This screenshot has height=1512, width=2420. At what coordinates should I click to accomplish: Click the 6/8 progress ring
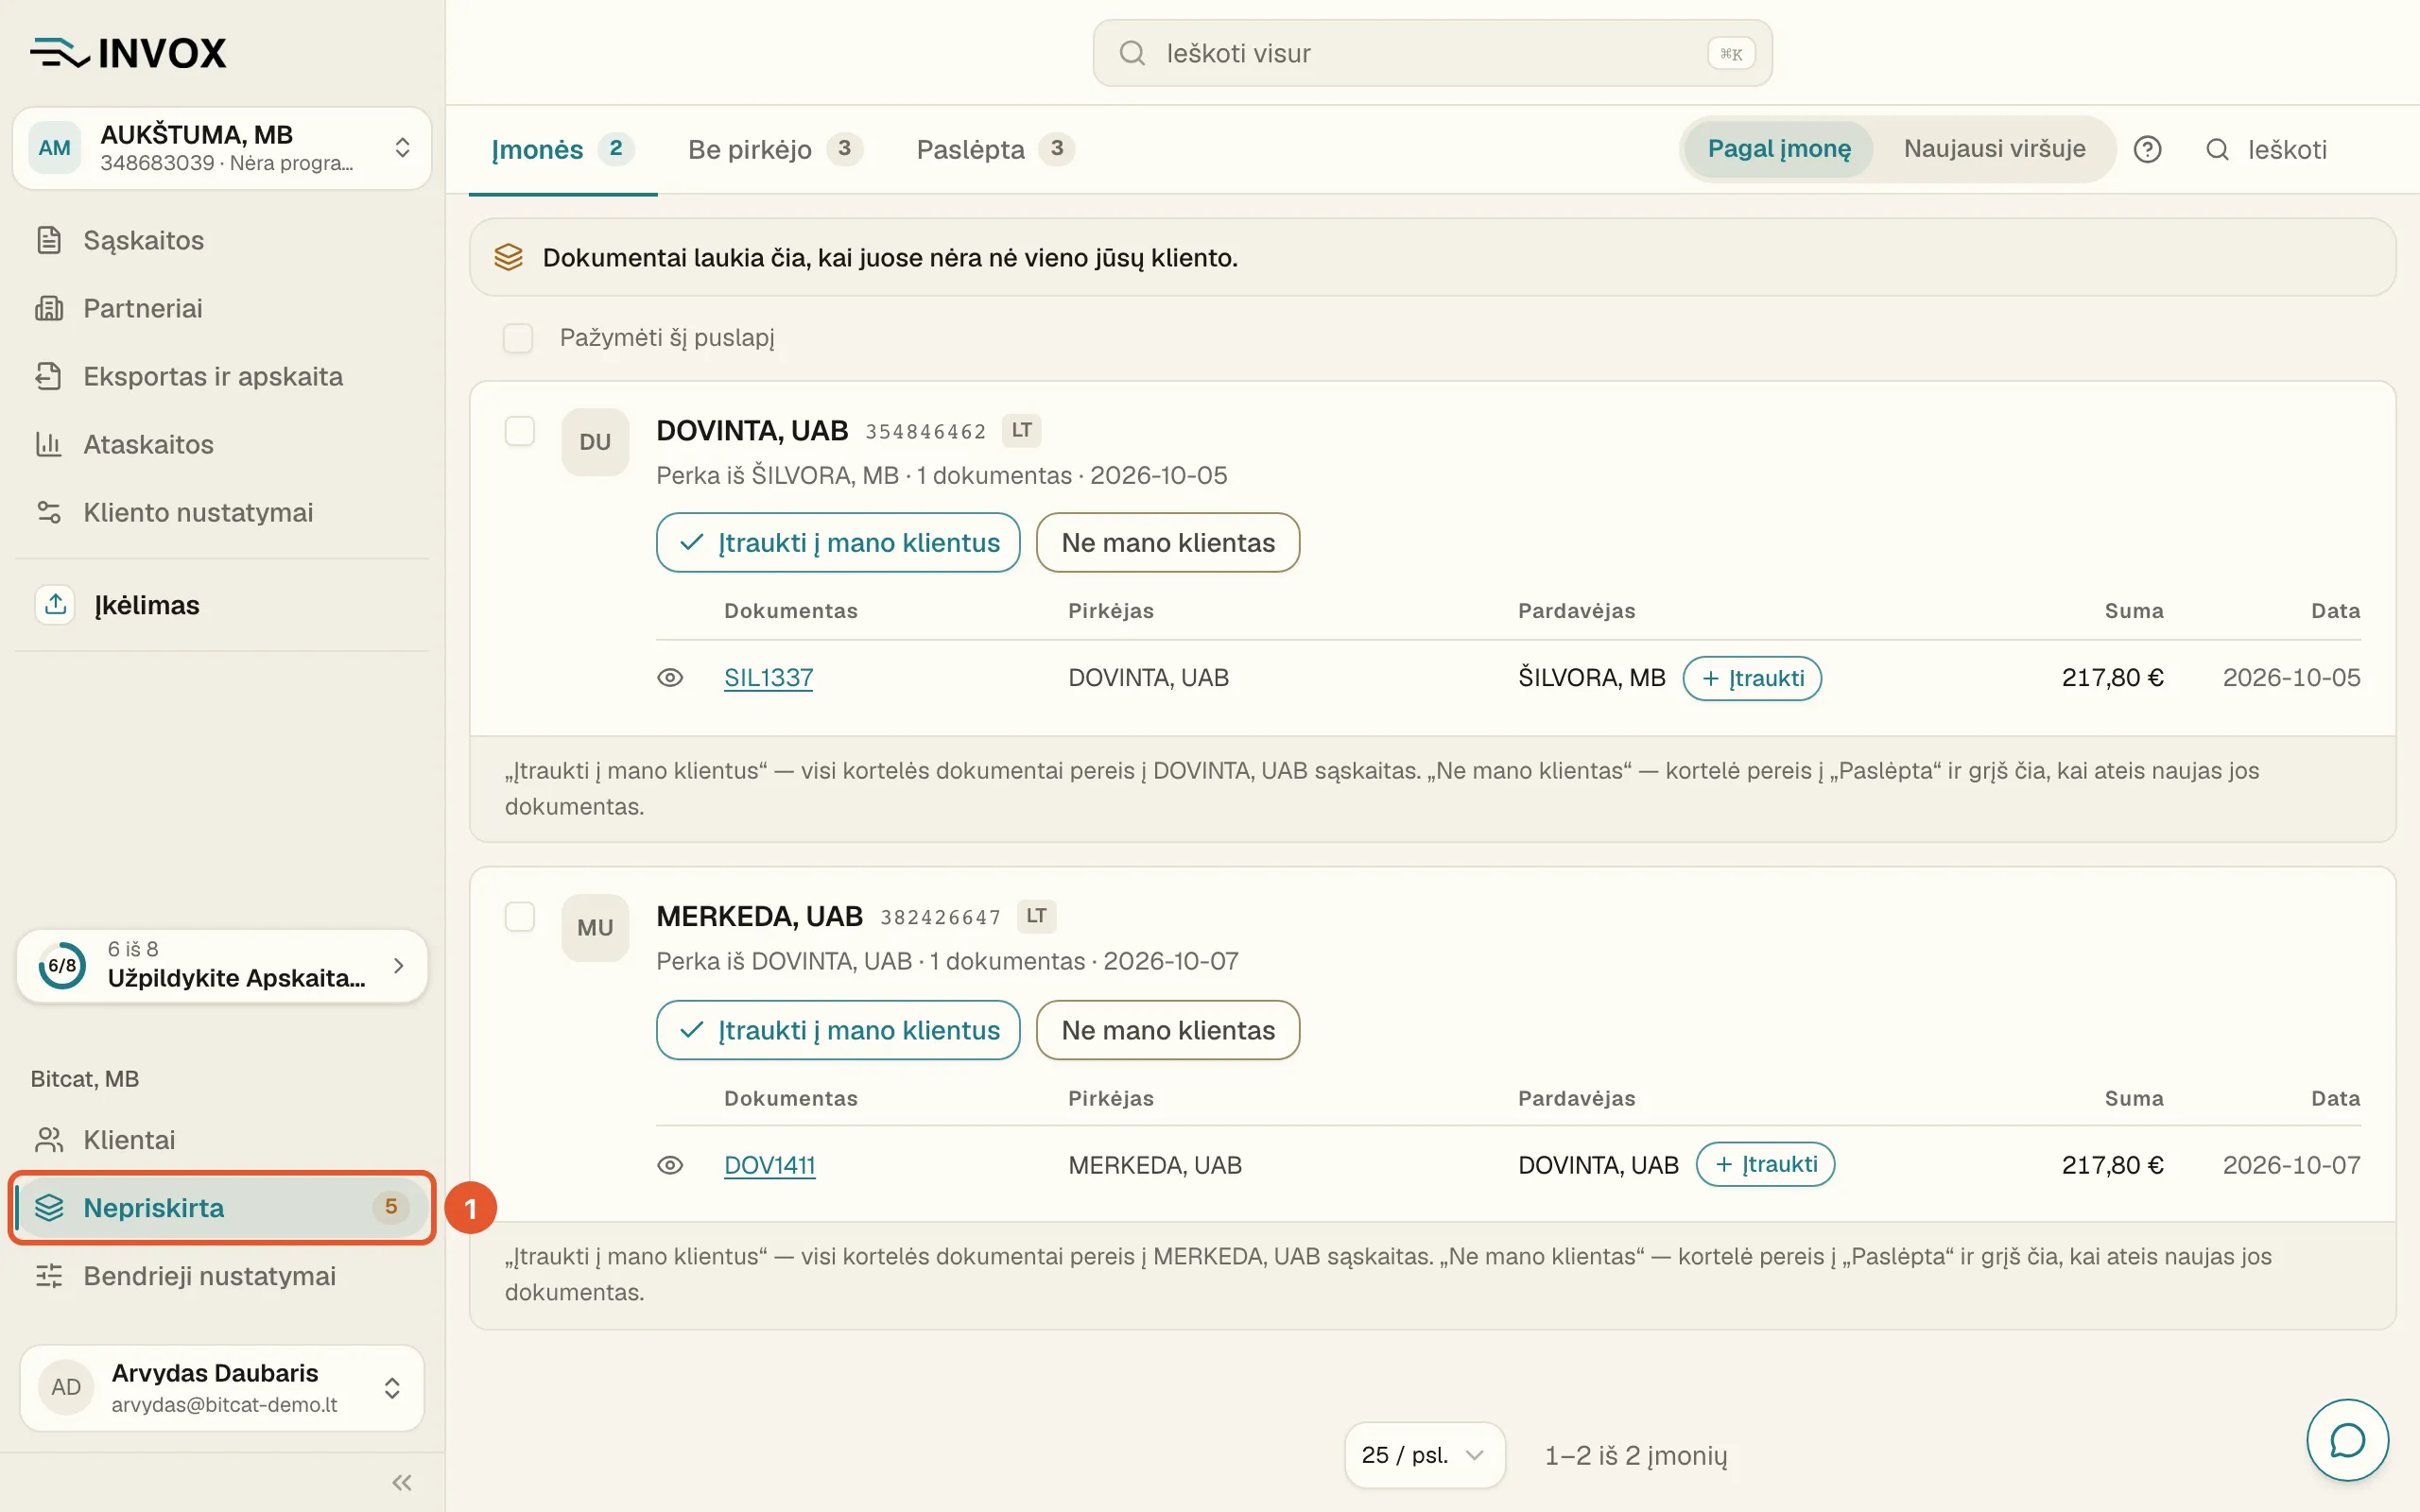(62, 966)
